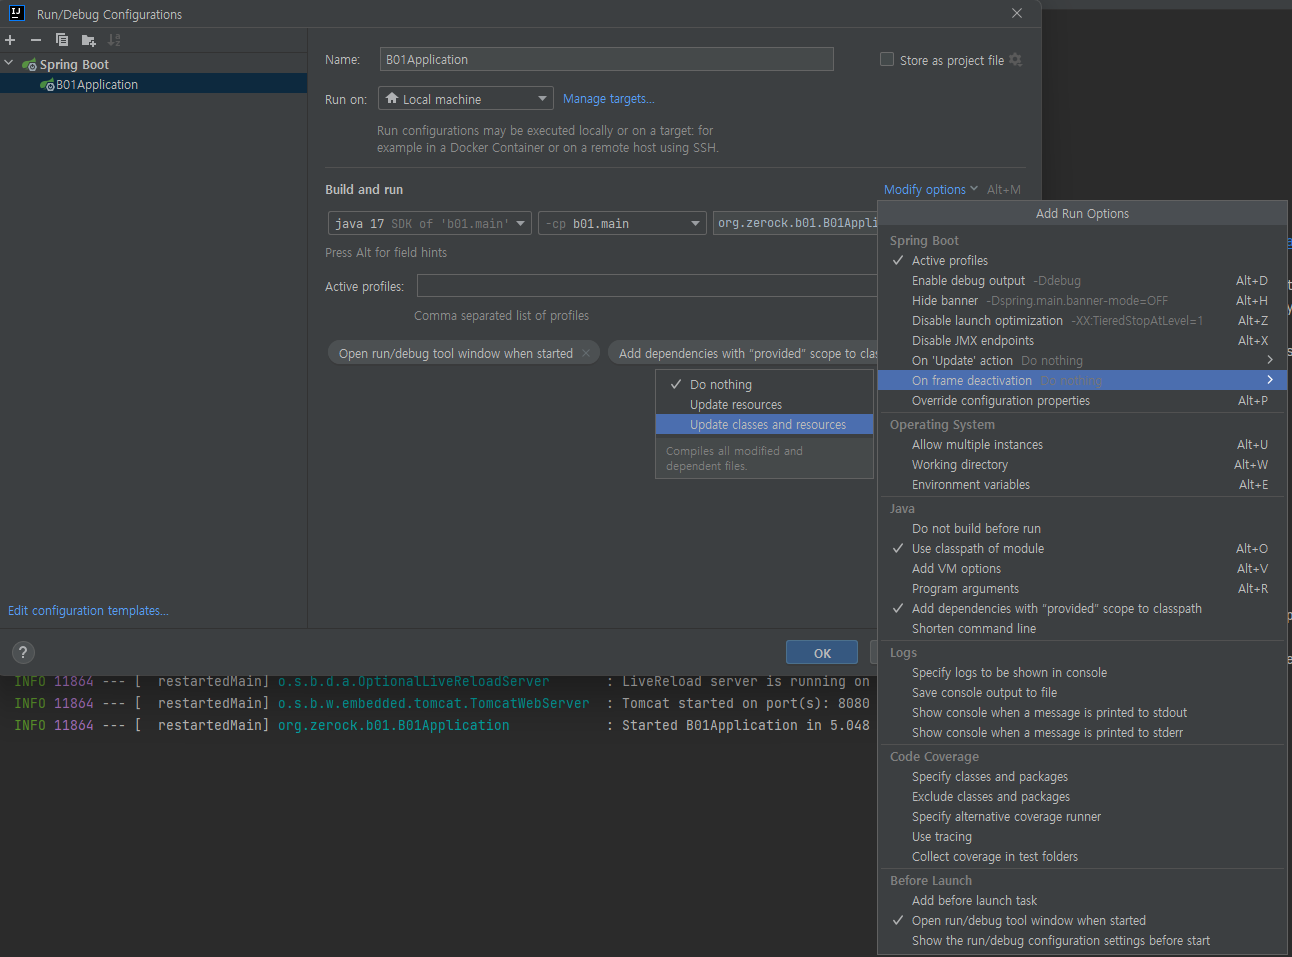Select Shorten command line option
This screenshot has height=957, width=1292.
tap(1082, 628)
